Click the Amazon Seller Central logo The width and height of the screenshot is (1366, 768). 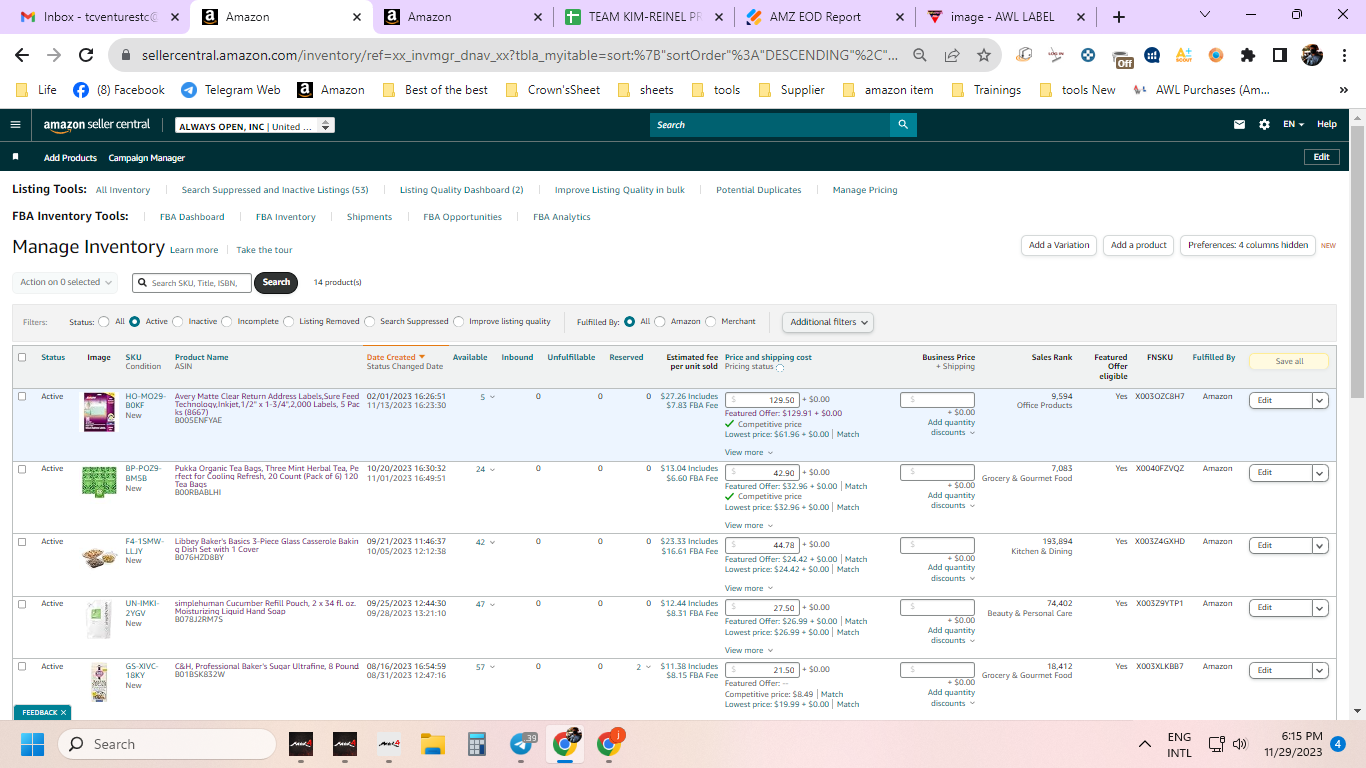[97, 125]
